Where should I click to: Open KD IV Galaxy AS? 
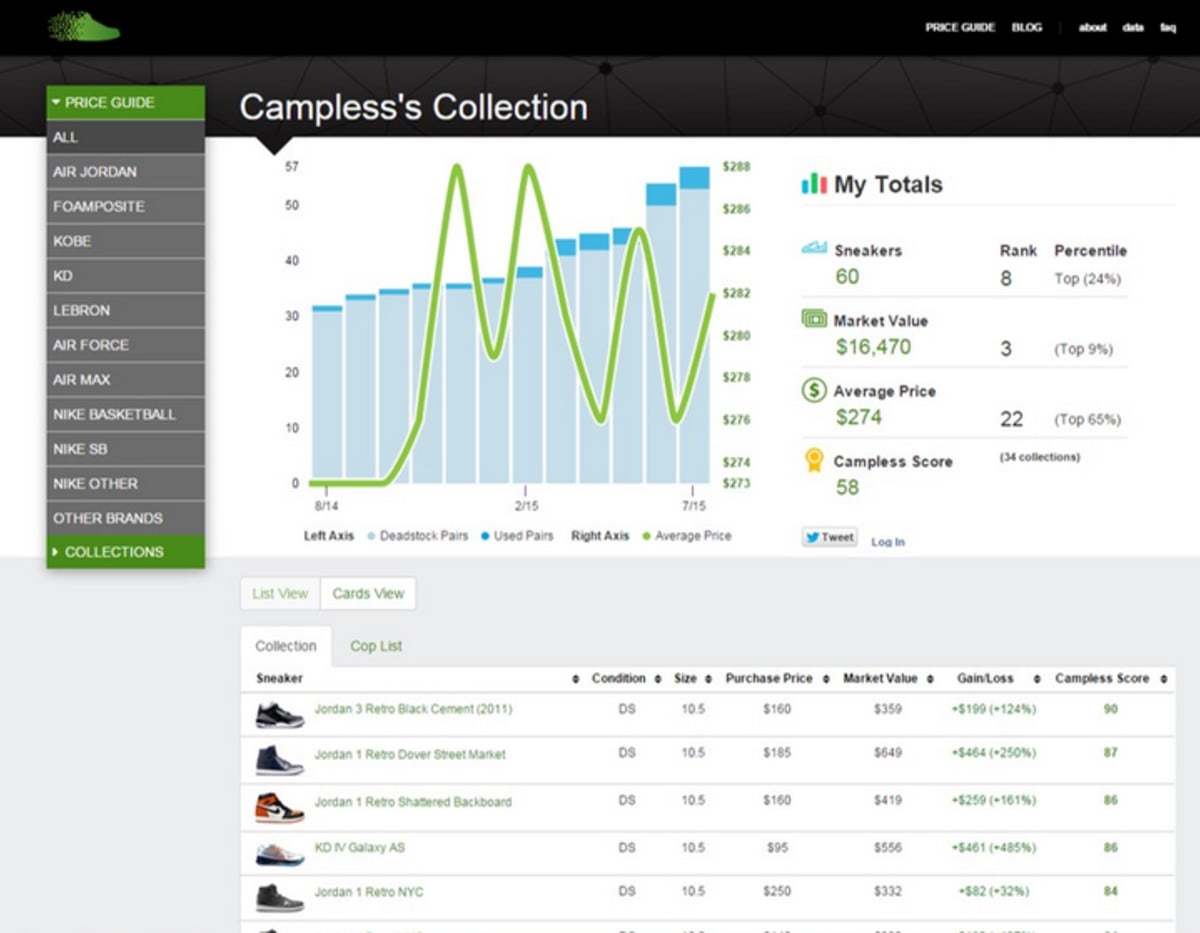point(360,847)
